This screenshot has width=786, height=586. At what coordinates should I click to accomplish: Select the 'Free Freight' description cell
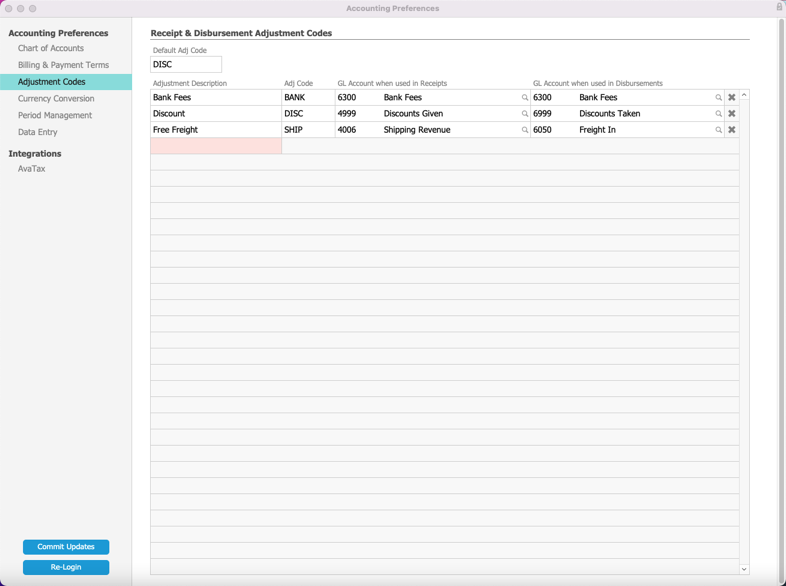pyautogui.click(x=216, y=129)
